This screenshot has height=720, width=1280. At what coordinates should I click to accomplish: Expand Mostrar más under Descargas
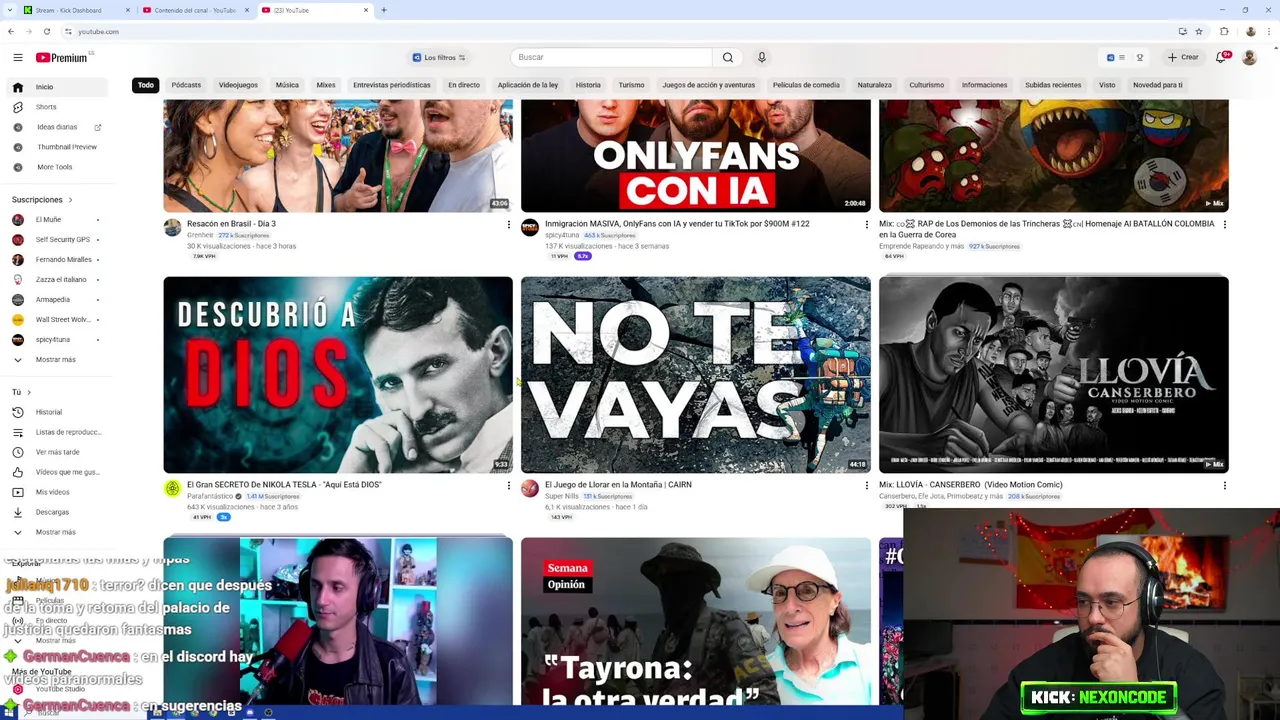(58, 532)
